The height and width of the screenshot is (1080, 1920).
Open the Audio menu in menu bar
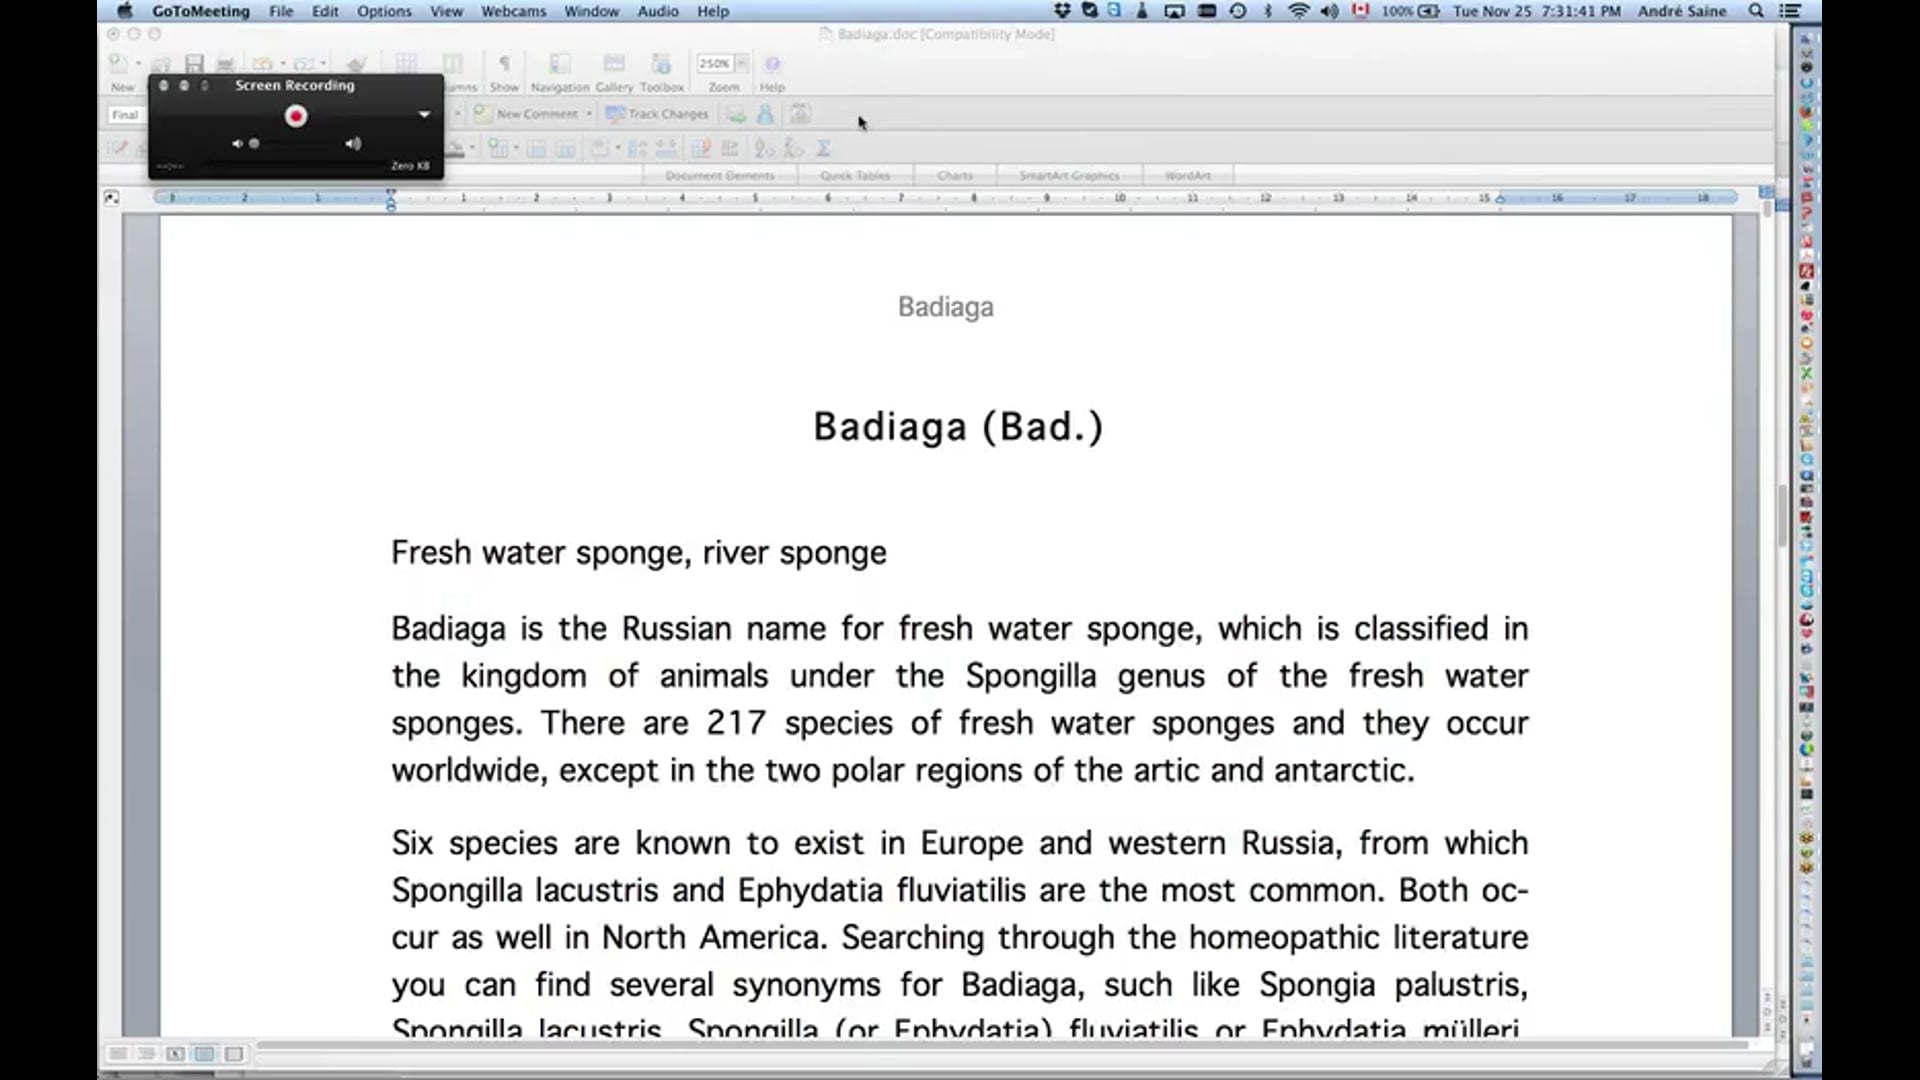point(657,11)
